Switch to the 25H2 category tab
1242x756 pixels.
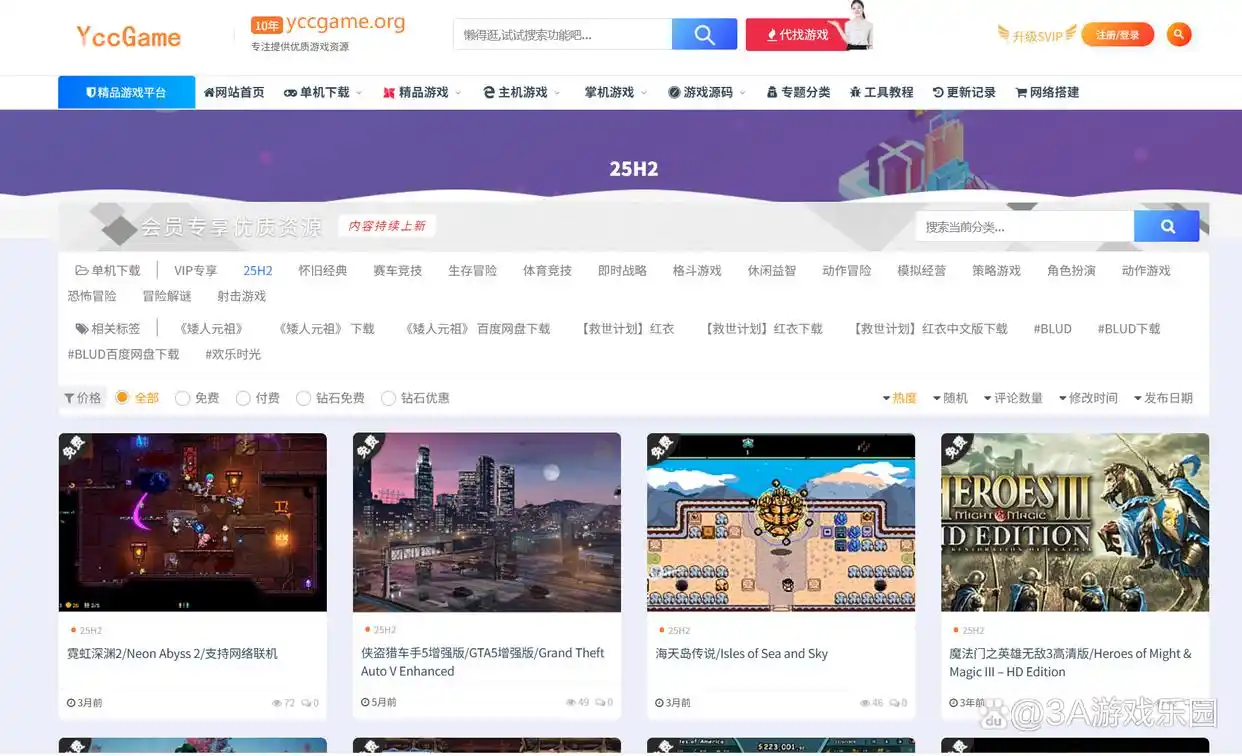[257, 269]
